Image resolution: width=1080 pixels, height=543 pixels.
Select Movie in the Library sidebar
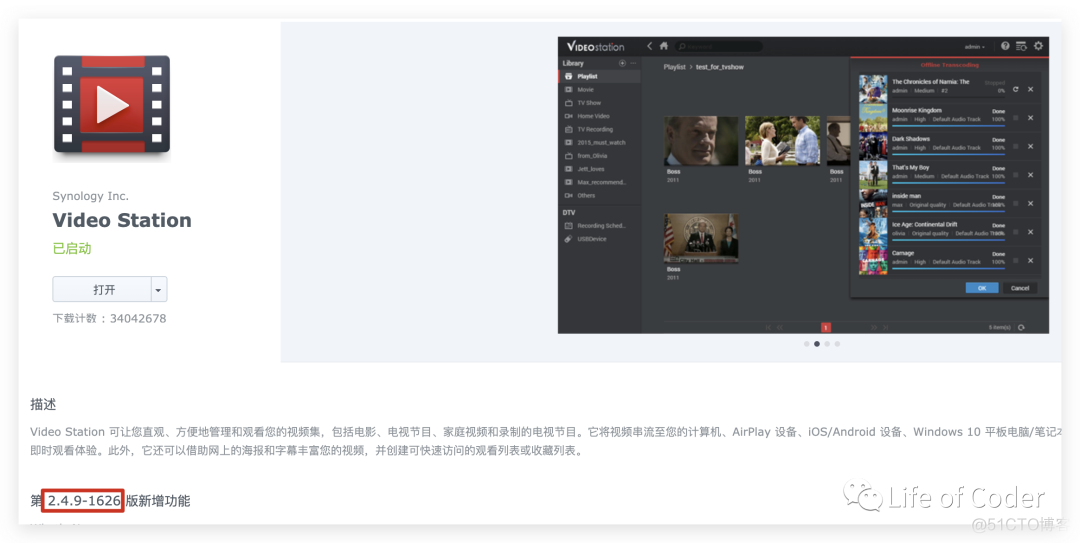(x=585, y=89)
